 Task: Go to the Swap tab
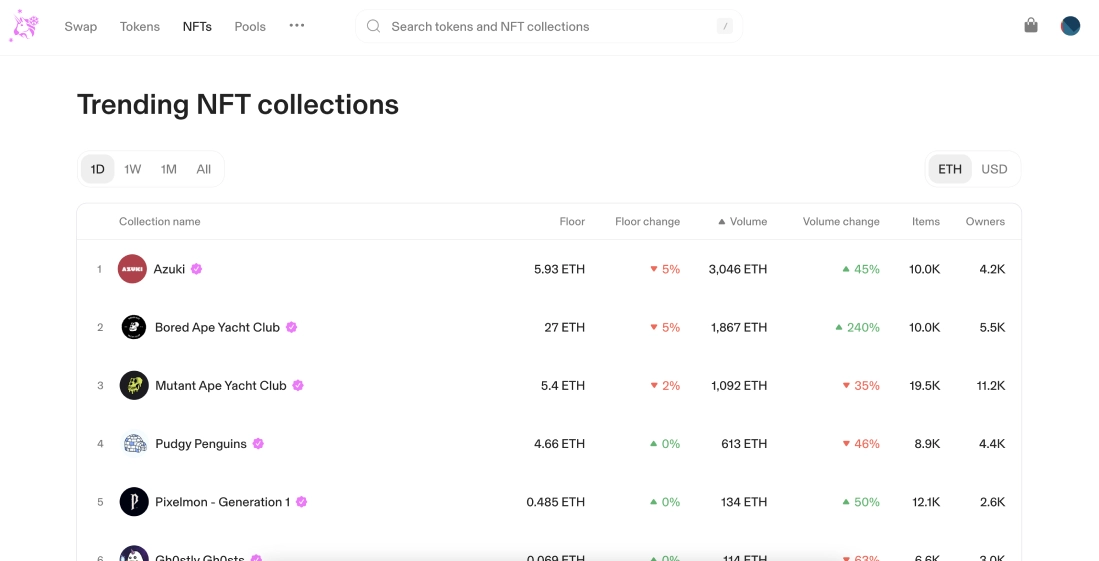coord(81,27)
